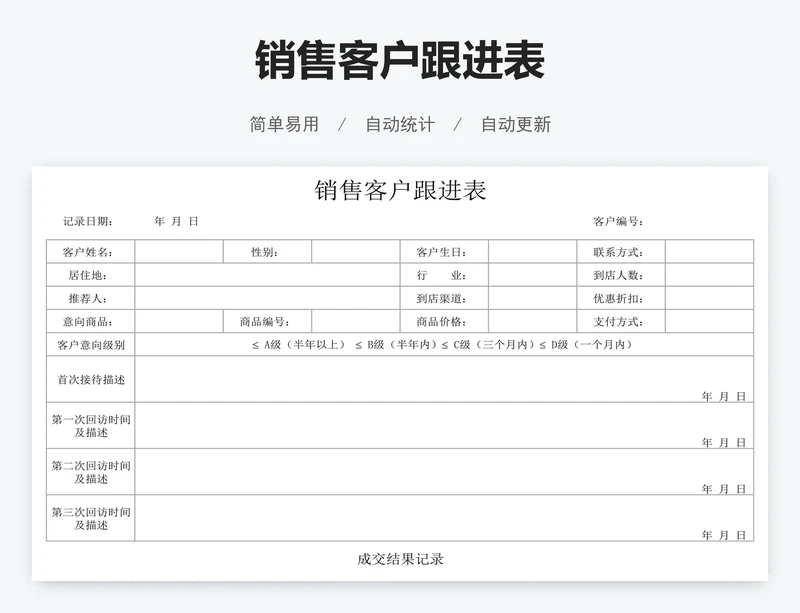Click the 简单易用 subtitle text
The width and height of the screenshot is (800, 613).
pos(284,124)
